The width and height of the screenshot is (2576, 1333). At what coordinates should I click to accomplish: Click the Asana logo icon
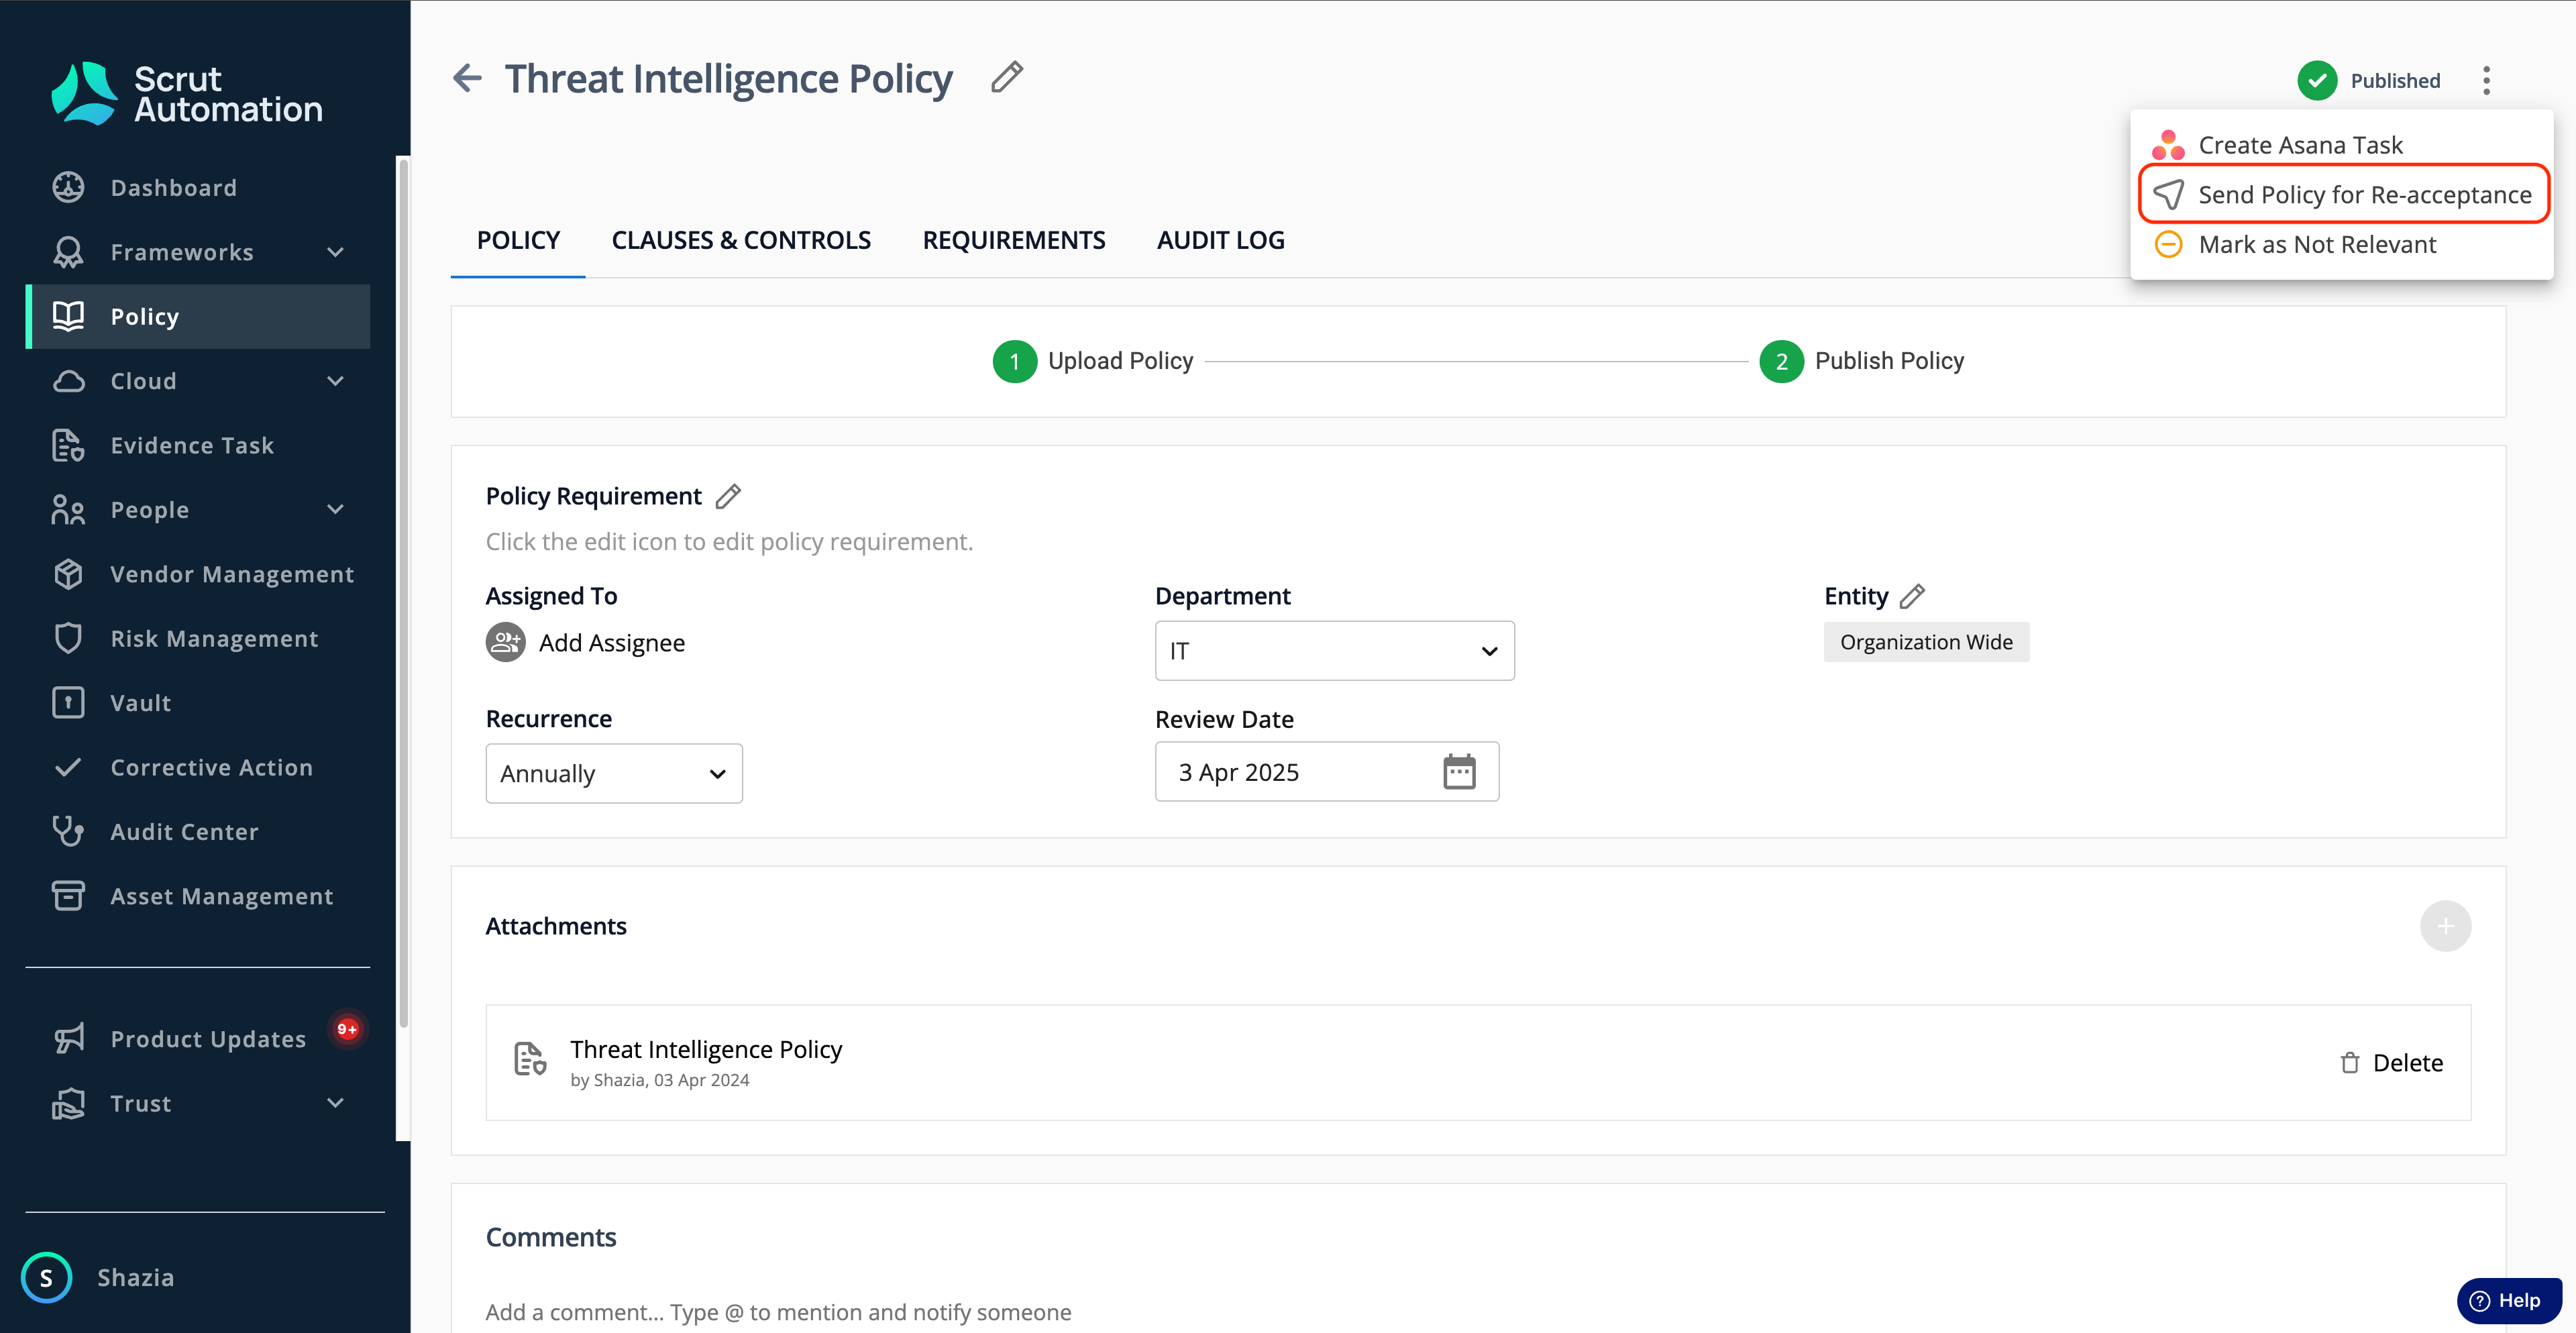pos(2167,145)
